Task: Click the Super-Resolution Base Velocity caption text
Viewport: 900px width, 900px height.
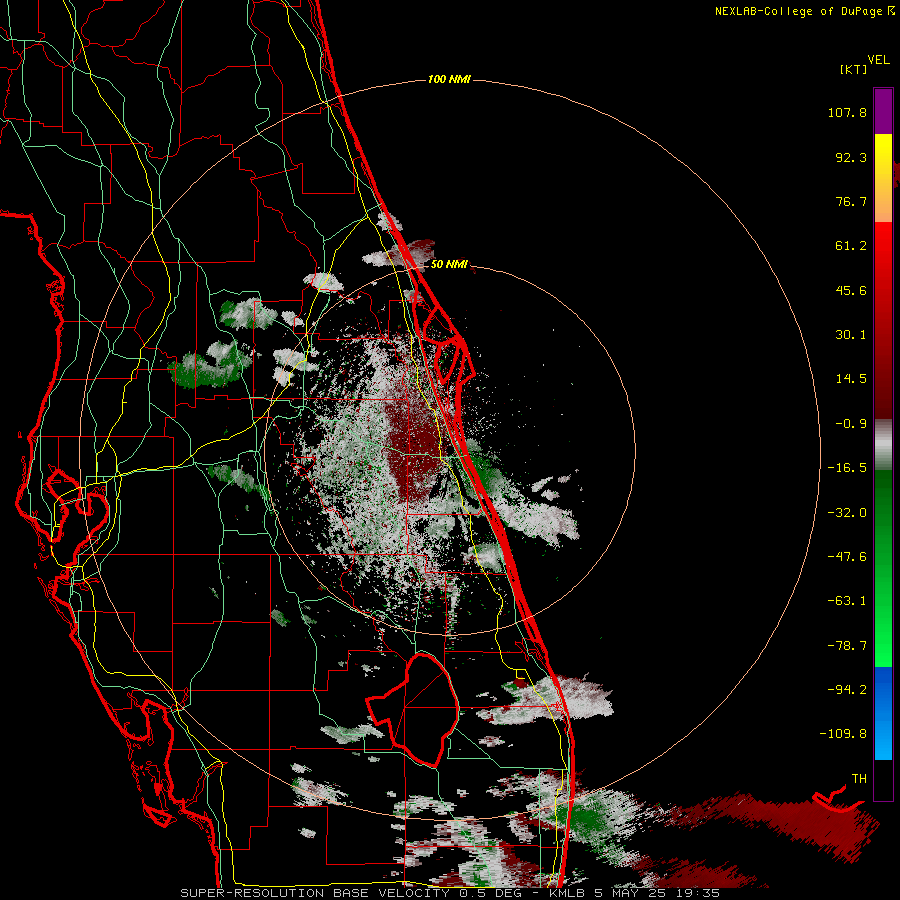Action: (450, 893)
